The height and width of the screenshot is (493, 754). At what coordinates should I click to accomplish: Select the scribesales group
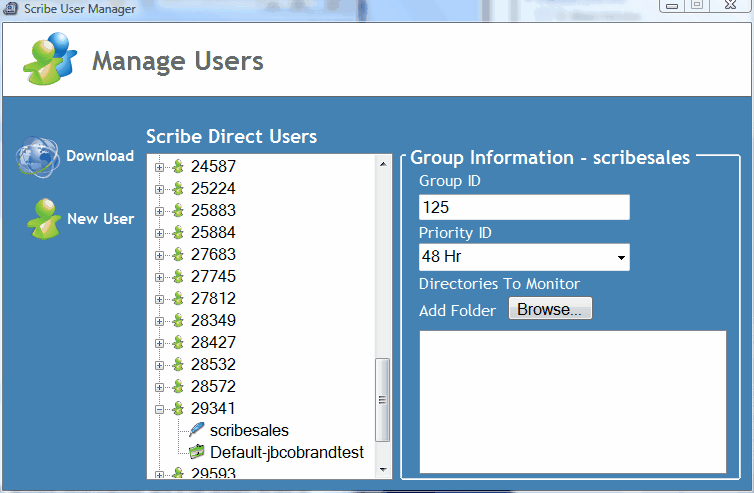249,430
